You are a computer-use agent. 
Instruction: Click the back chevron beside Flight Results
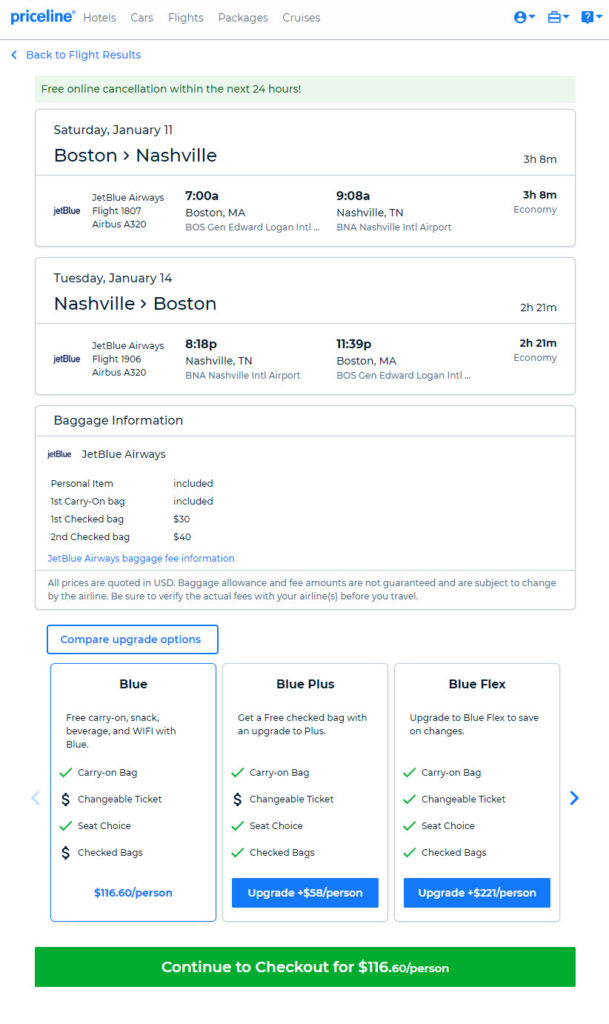pos(14,55)
